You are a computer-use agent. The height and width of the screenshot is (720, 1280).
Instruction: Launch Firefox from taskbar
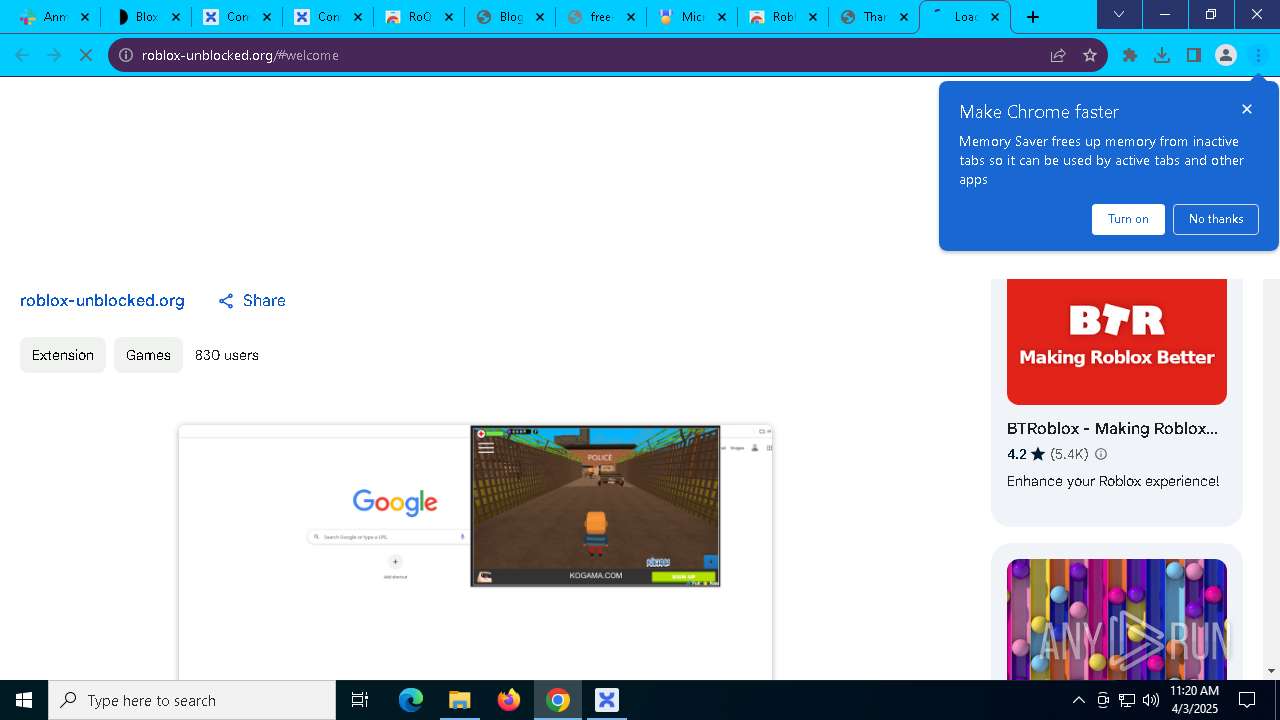508,700
